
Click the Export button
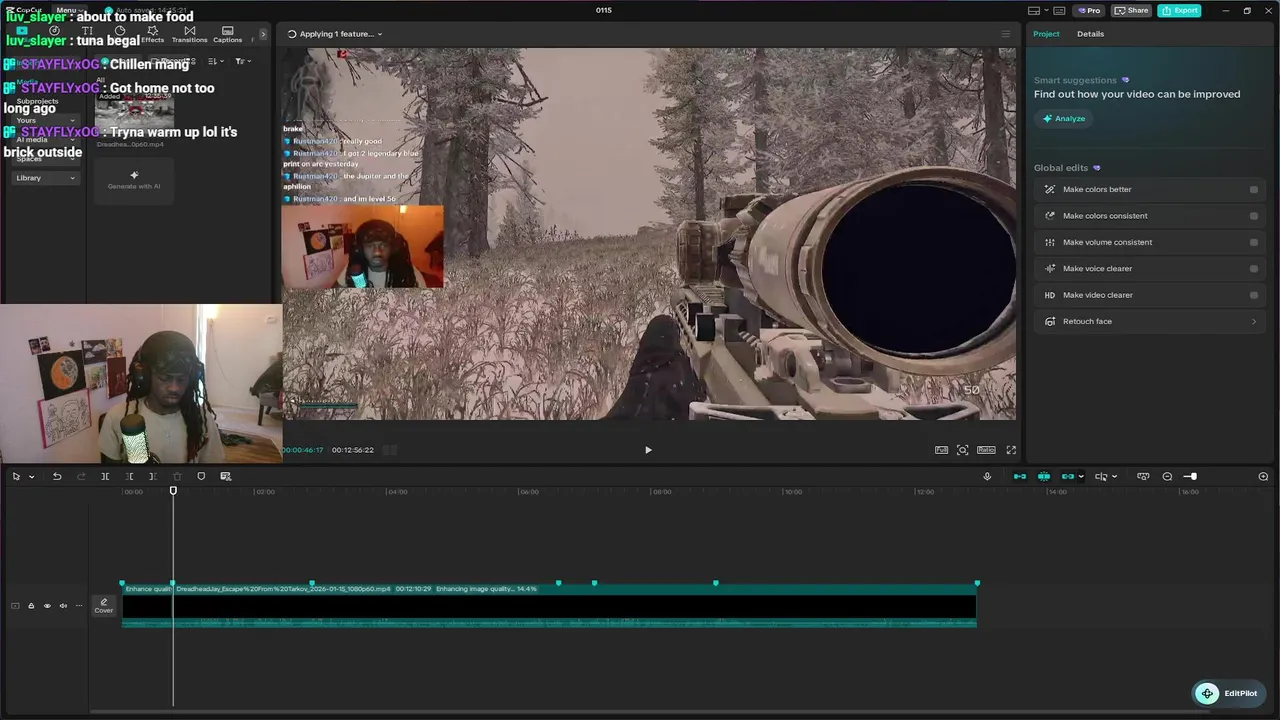(x=1179, y=10)
